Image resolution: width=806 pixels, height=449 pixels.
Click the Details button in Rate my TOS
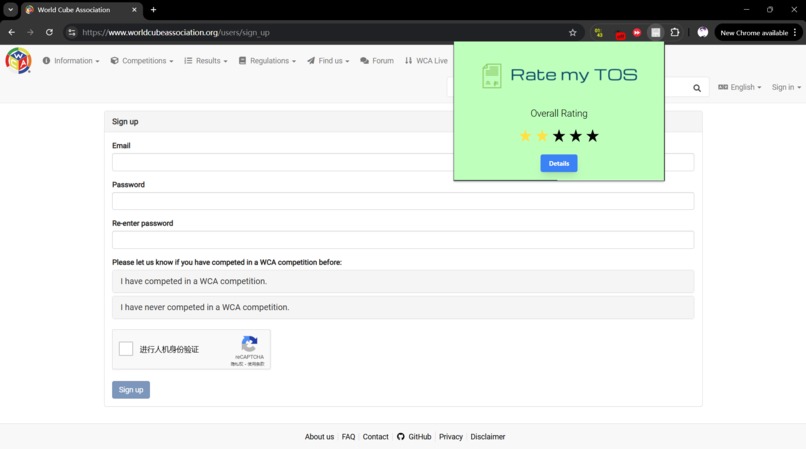559,164
